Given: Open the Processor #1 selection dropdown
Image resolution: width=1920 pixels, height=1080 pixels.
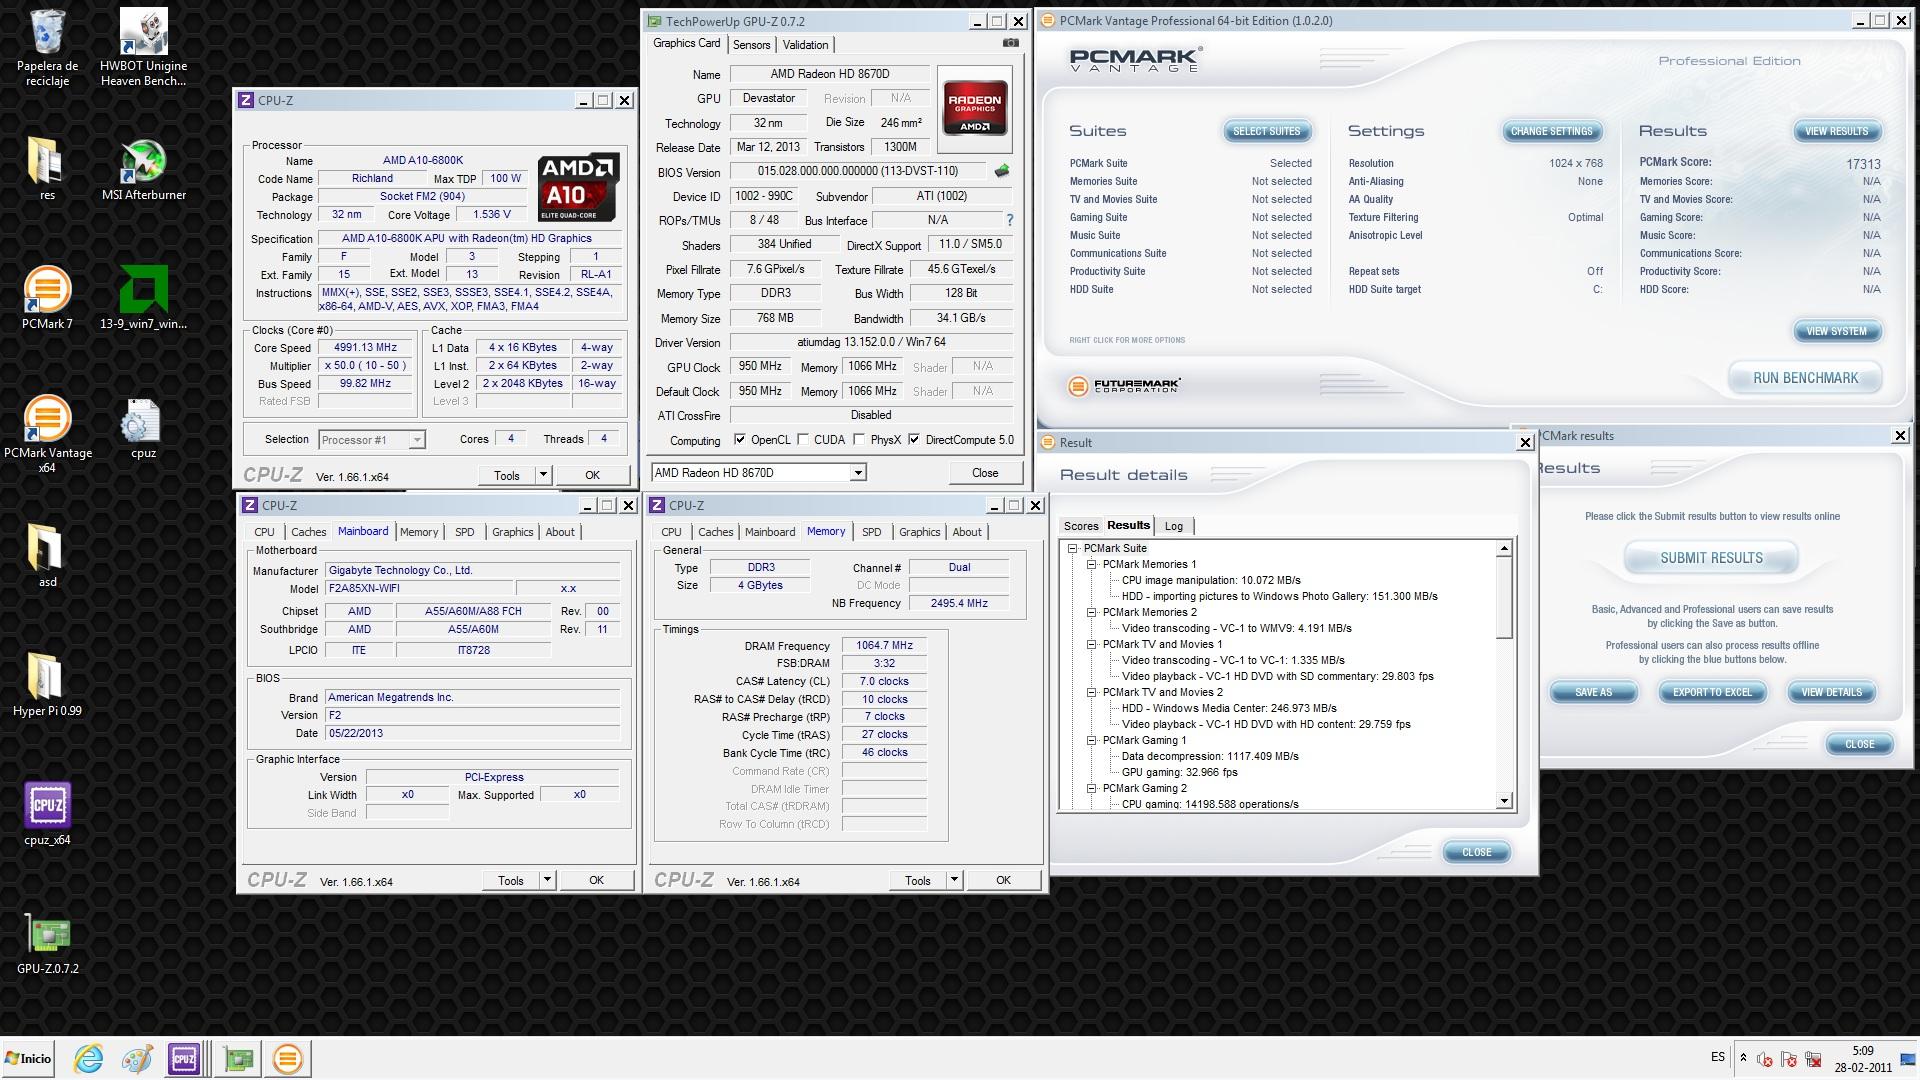Looking at the screenshot, I should tap(371, 440).
